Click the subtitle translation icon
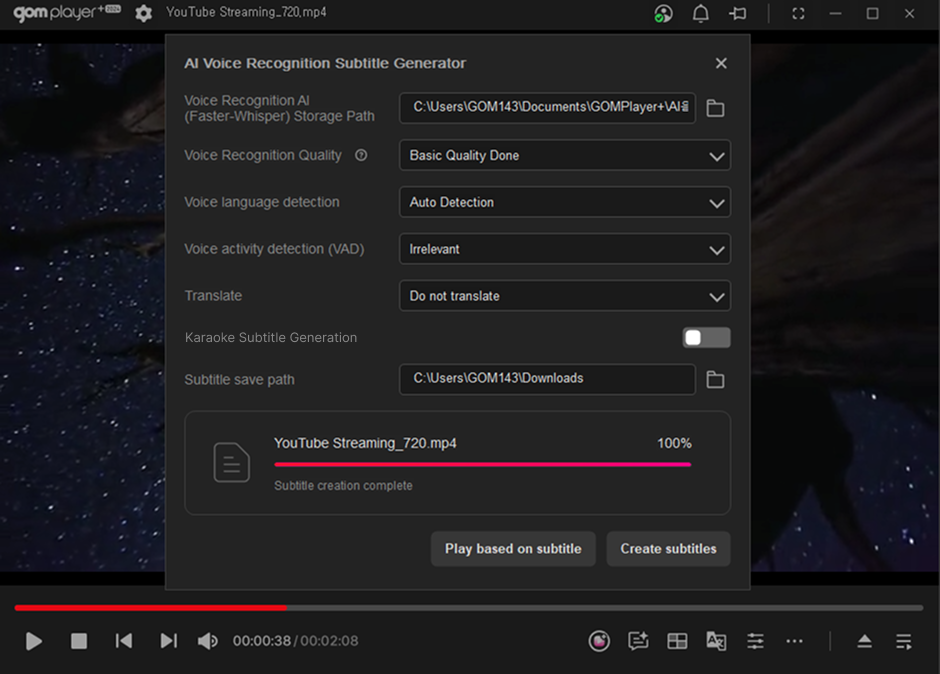940x674 pixels. [716, 641]
